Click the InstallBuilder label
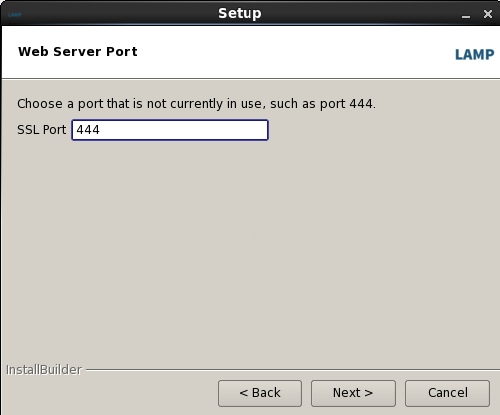The image size is (500, 415). pyautogui.click(x=44, y=370)
